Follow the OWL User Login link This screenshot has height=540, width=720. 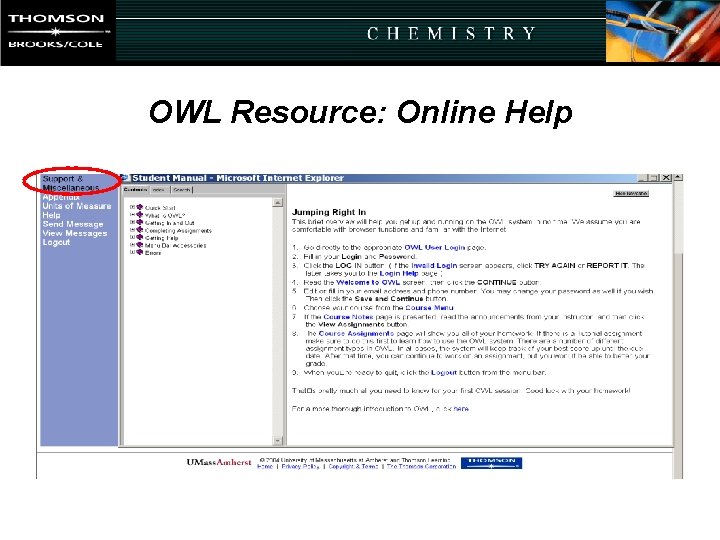pos(434,247)
